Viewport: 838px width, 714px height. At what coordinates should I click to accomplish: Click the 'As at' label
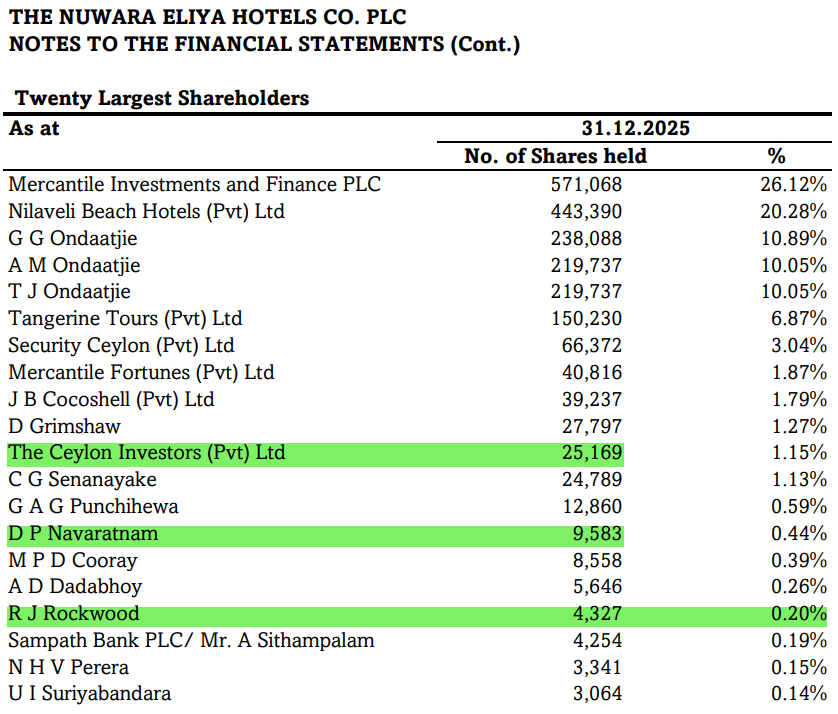coord(34,128)
